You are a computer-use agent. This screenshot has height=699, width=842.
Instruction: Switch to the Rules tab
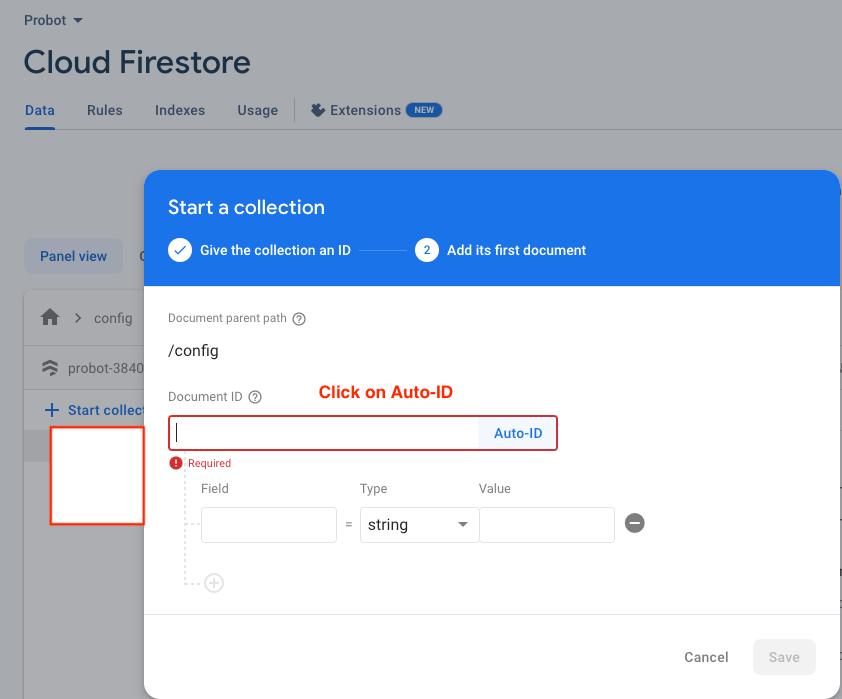[105, 110]
